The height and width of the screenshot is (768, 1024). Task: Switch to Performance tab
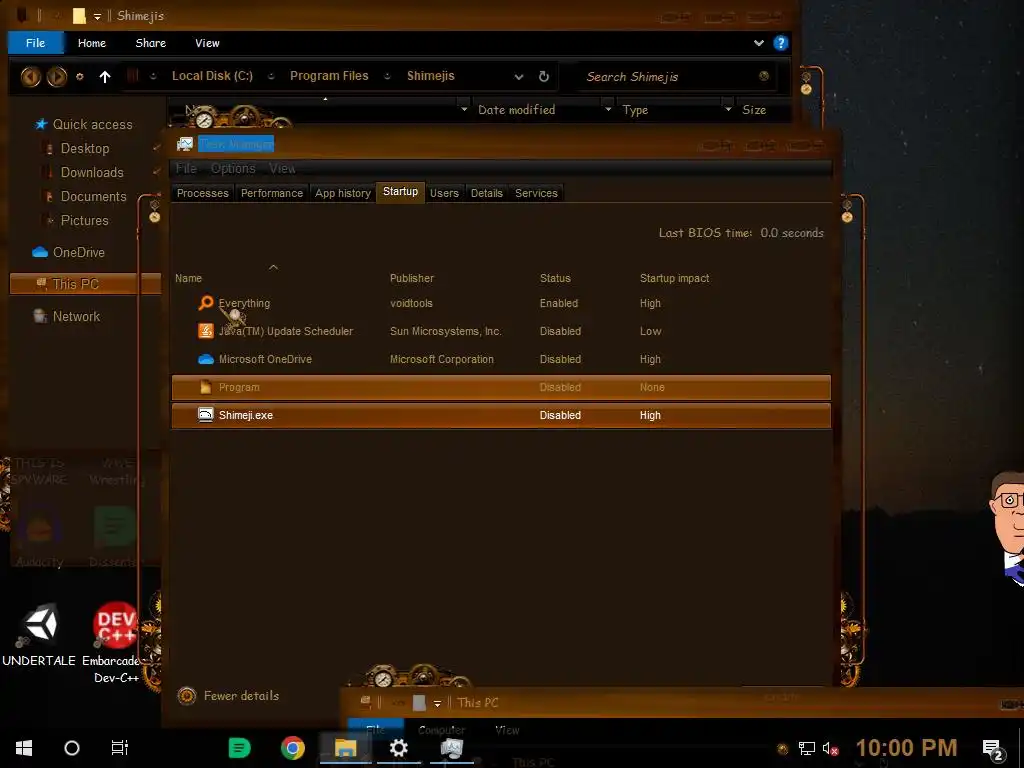[272, 193]
